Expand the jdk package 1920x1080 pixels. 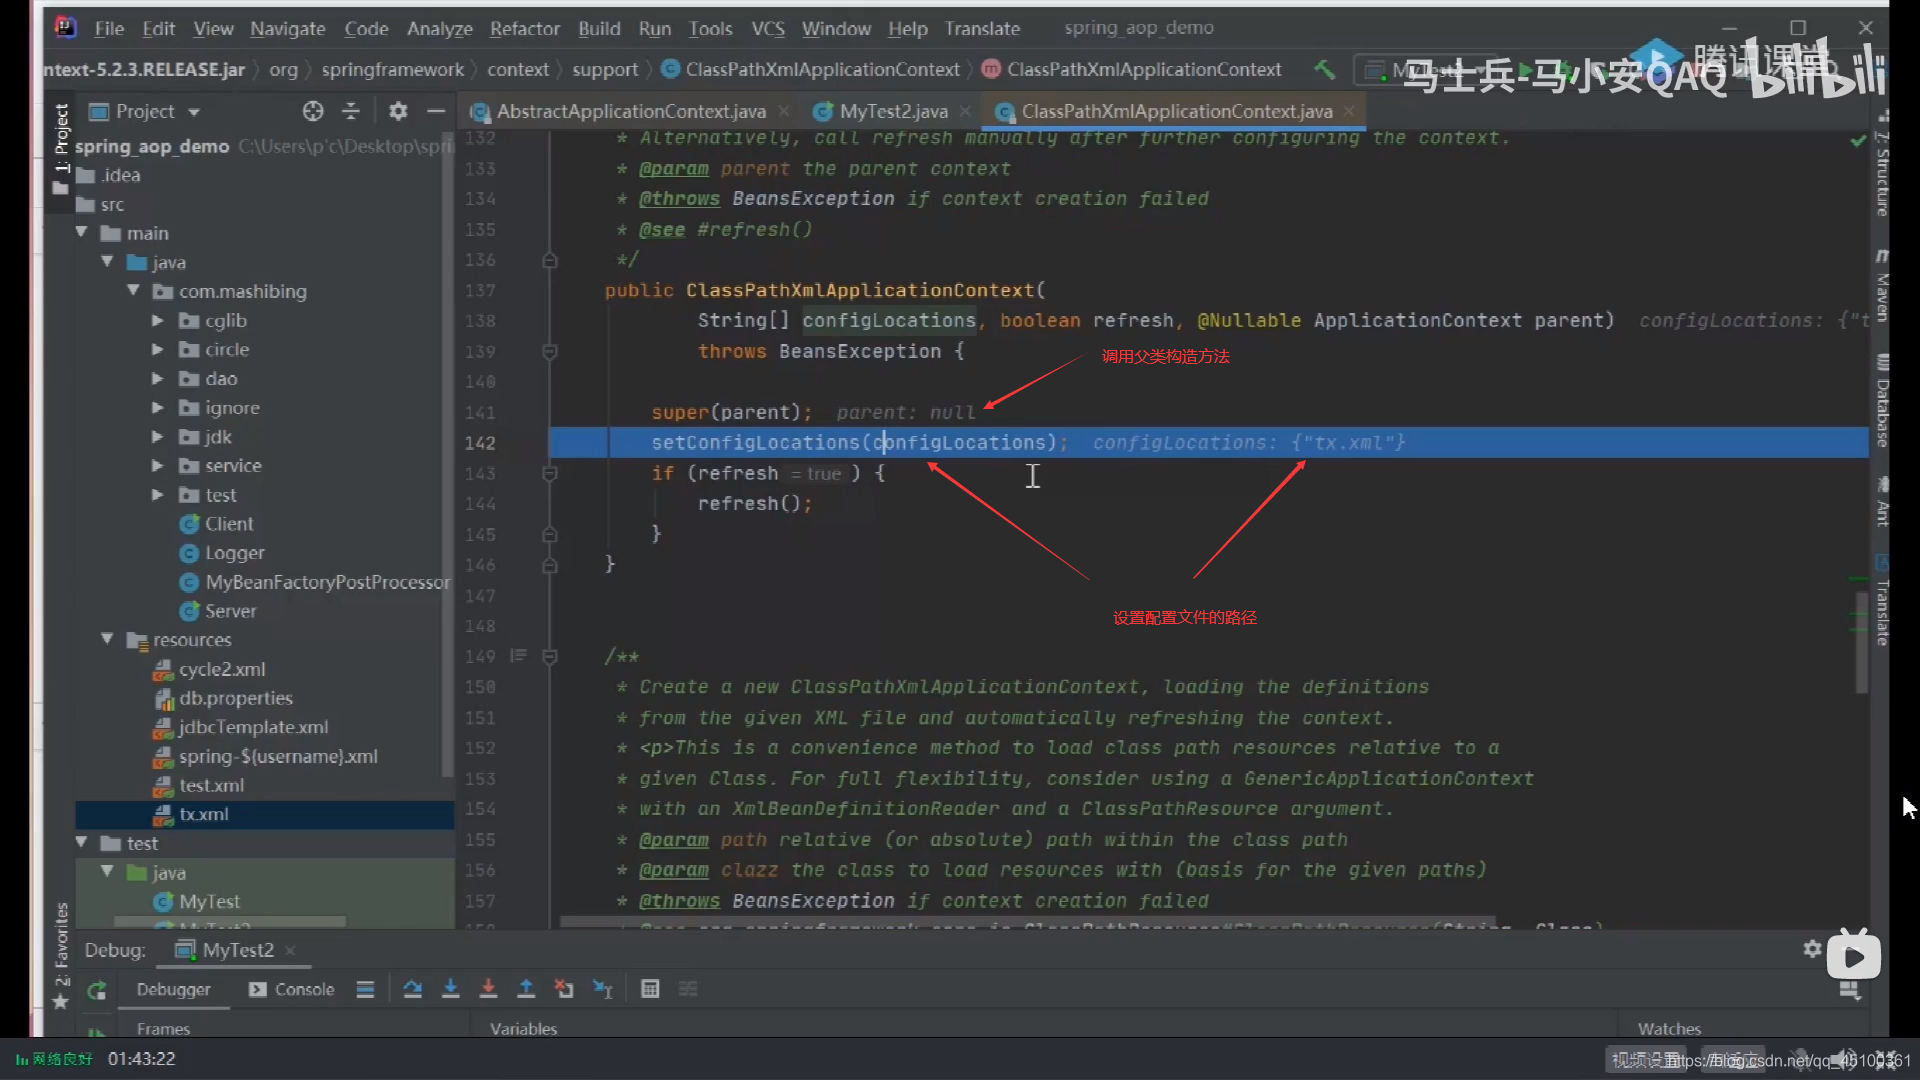[158, 436]
